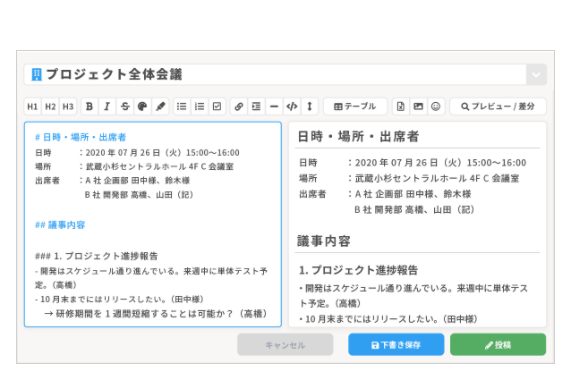This screenshot has height=376, width=574.
Task: Click the キャンセル cancel button
Action: pyautogui.click(x=285, y=345)
